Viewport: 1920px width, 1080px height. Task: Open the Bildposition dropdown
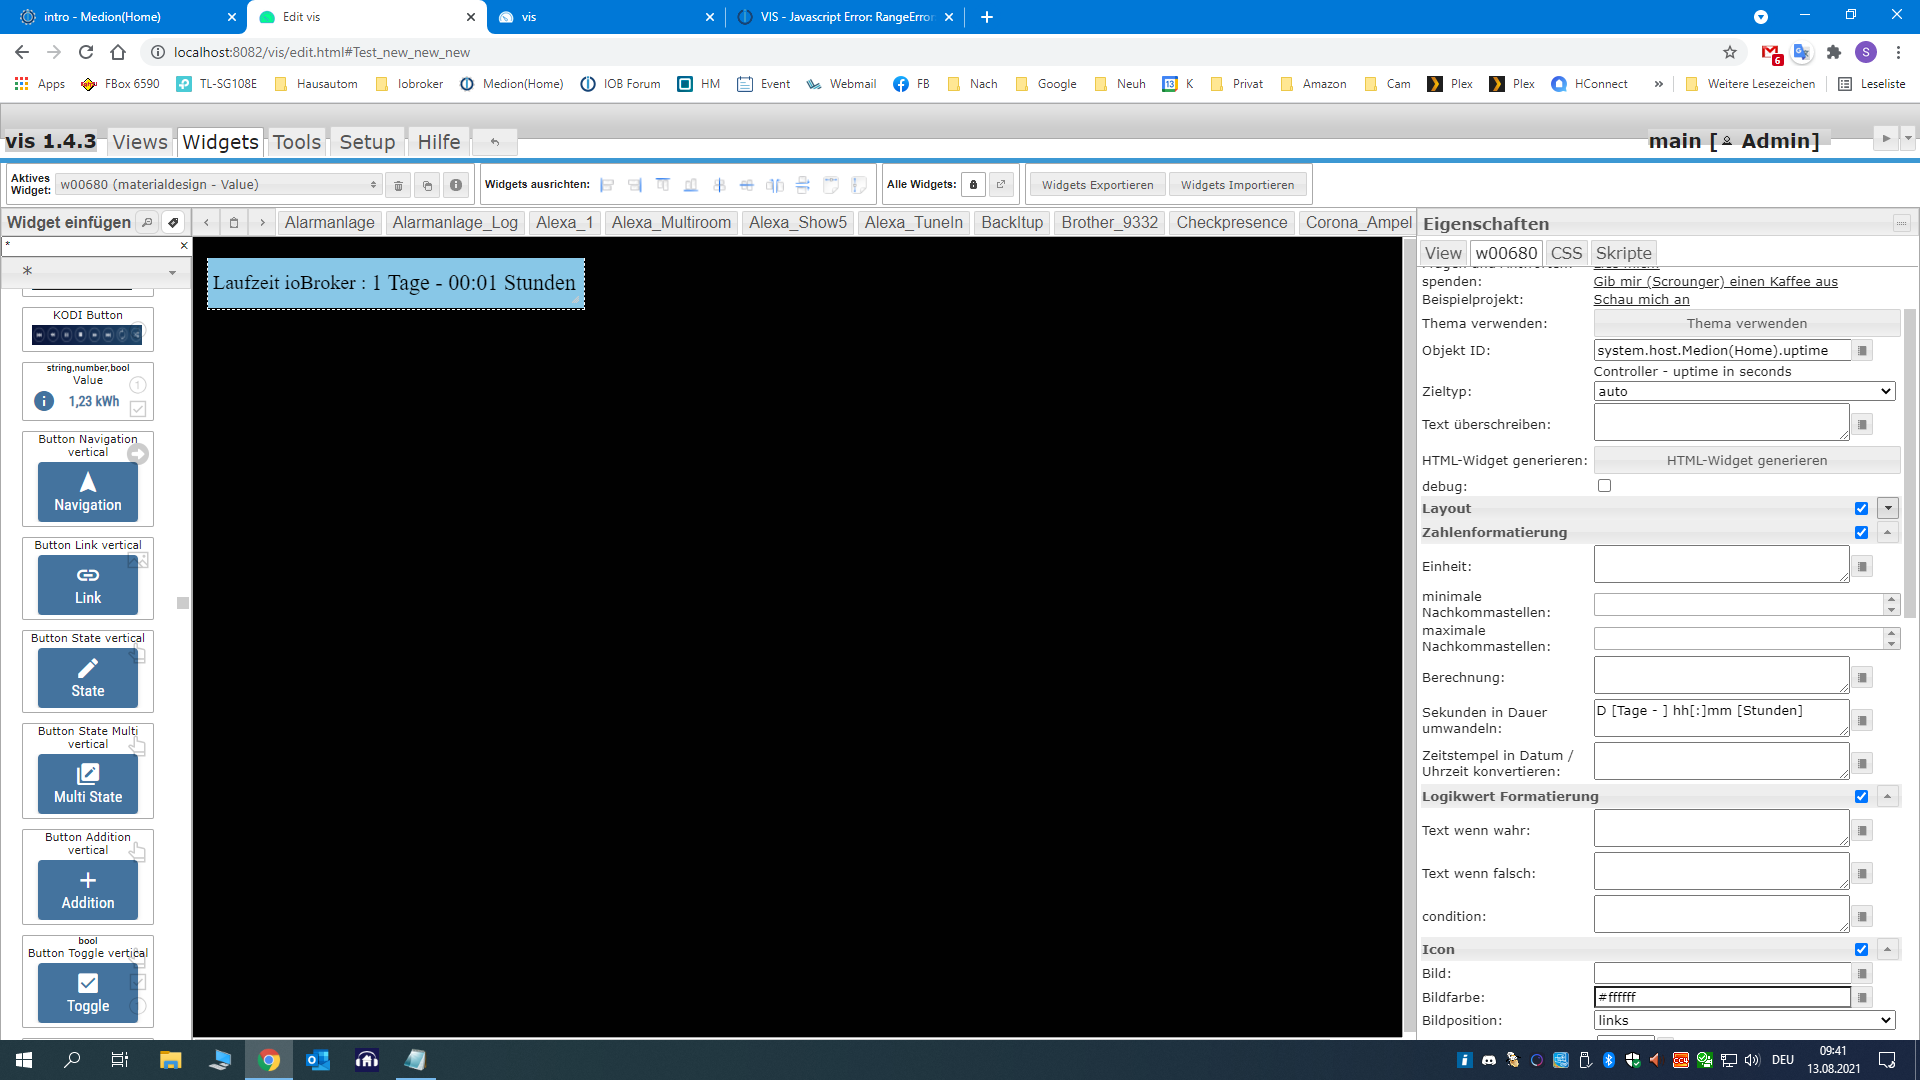pos(1743,1021)
